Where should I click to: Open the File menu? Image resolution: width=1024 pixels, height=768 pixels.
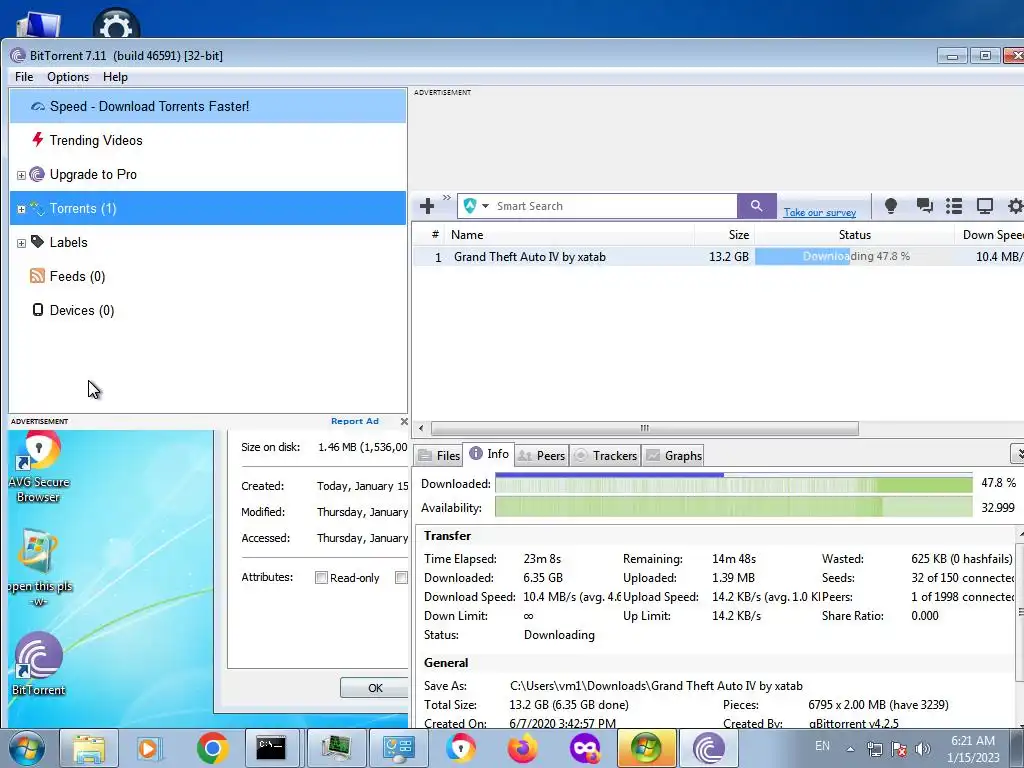(x=24, y=77)
